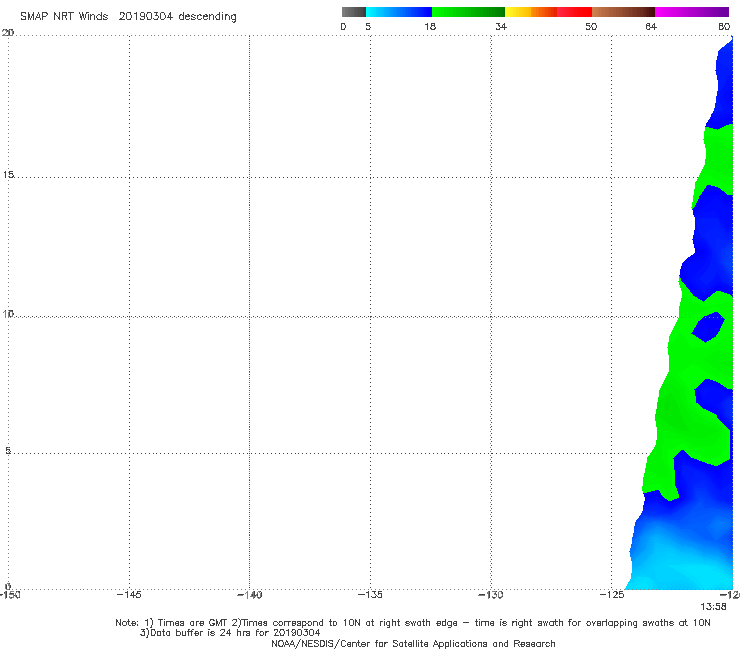Click the latitude axis label '5'
This screenshot has height=650, width=740.
(x=8, y=451)
